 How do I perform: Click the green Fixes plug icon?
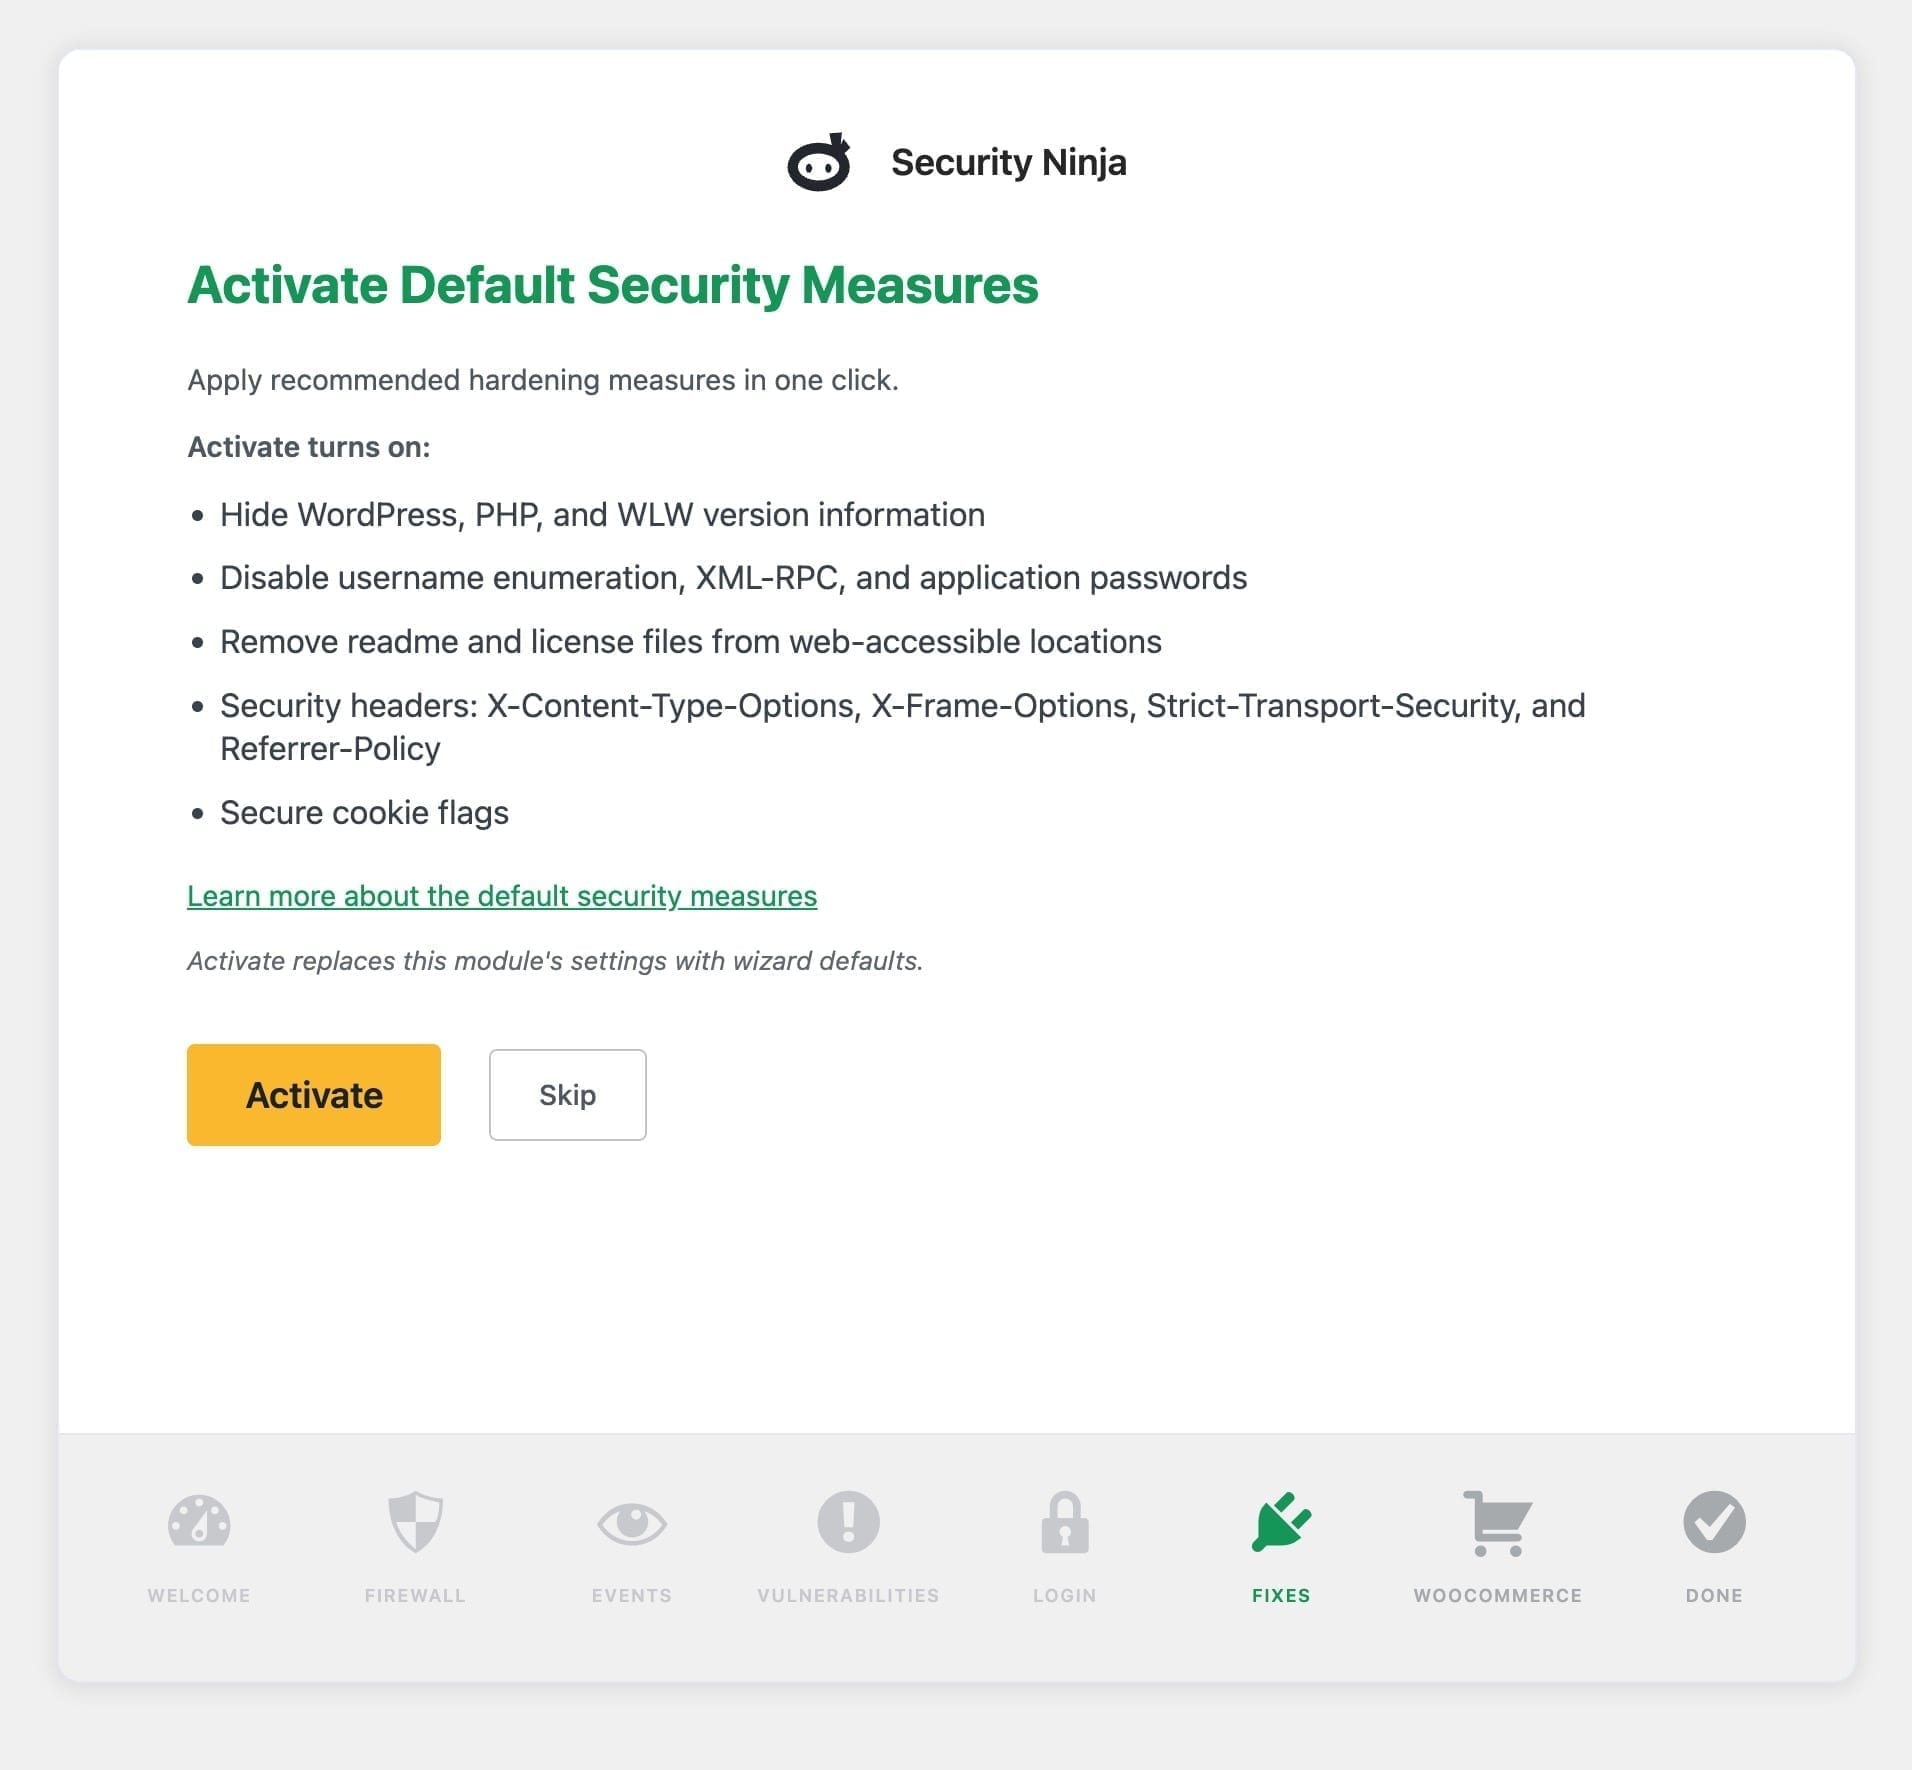click(1281, 1522)
